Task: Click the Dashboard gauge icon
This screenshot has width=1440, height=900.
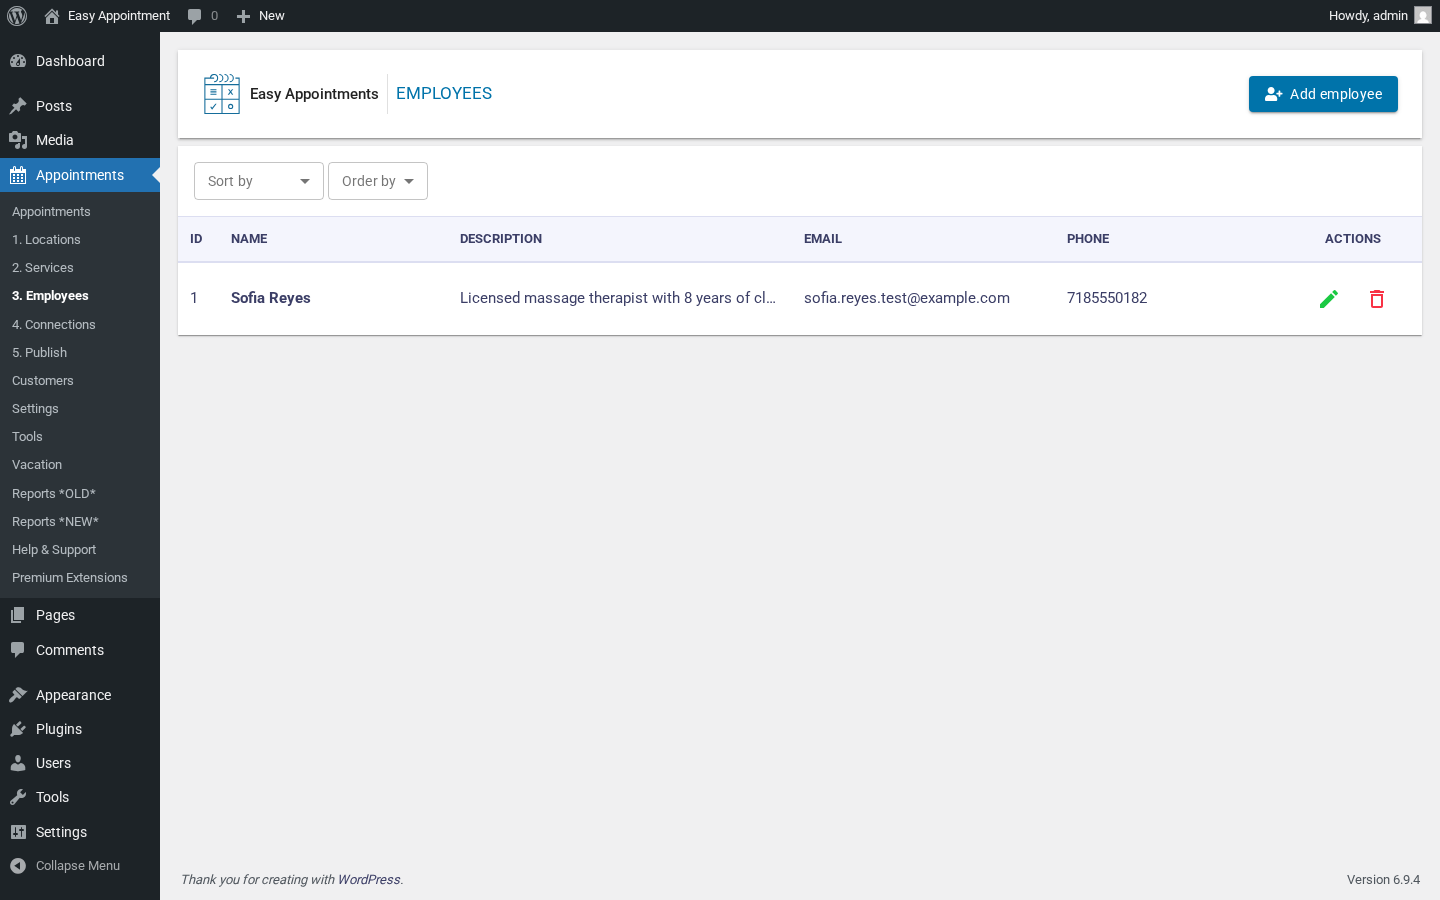Action: tap(18, 61)
